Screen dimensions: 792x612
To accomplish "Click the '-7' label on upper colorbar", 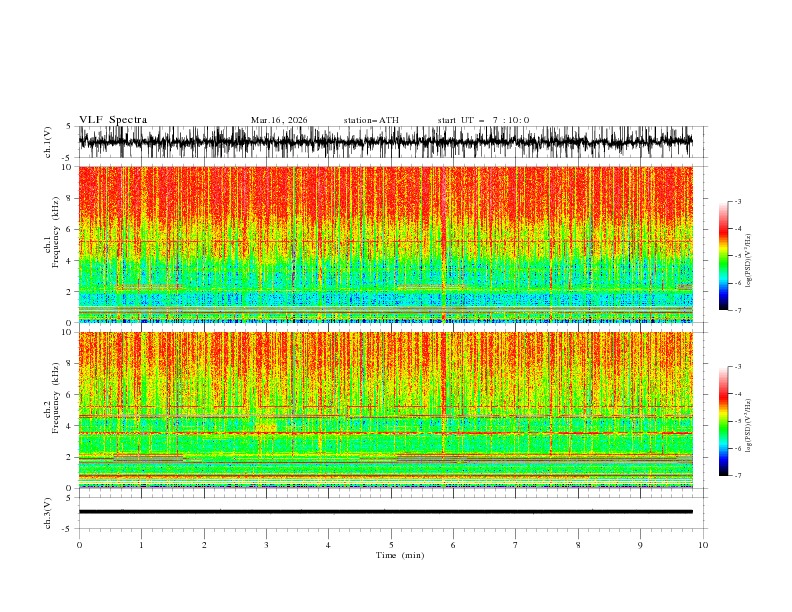I will pos(737,311).
